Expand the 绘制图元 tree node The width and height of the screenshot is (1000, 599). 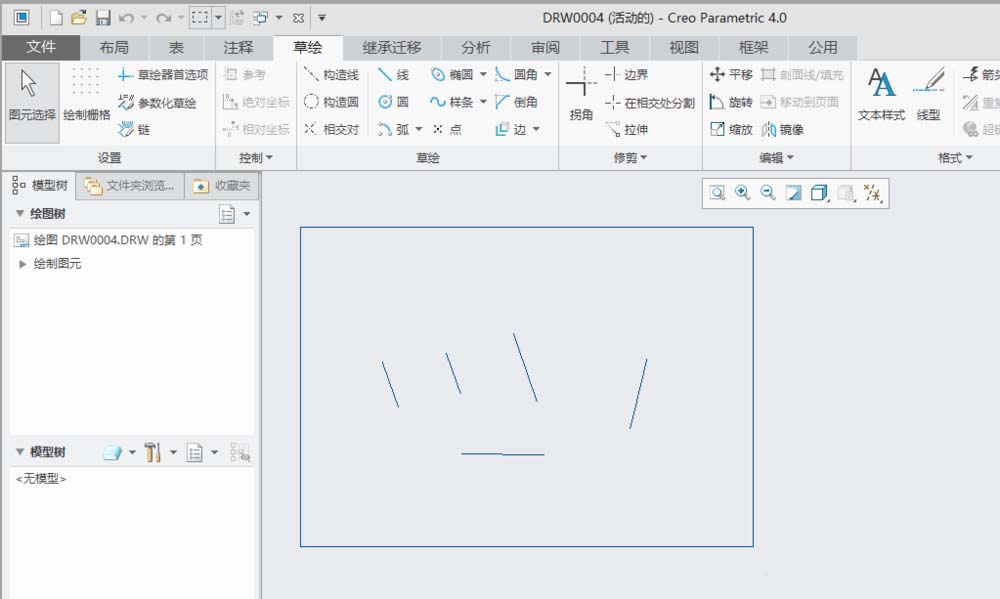click(22, 263)
